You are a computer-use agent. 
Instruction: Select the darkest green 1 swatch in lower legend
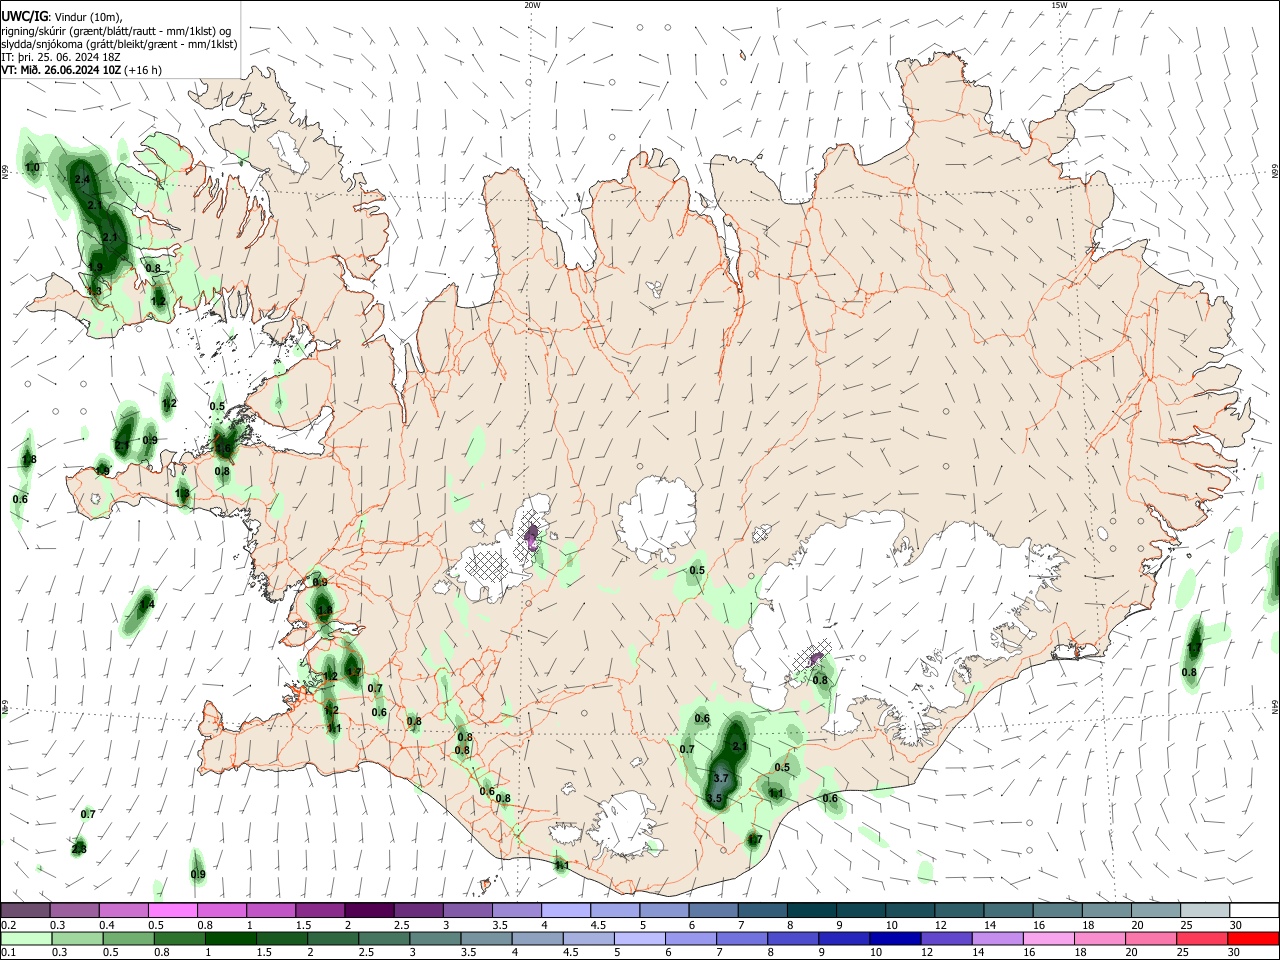pyautogui.click(x=232, y=938)
